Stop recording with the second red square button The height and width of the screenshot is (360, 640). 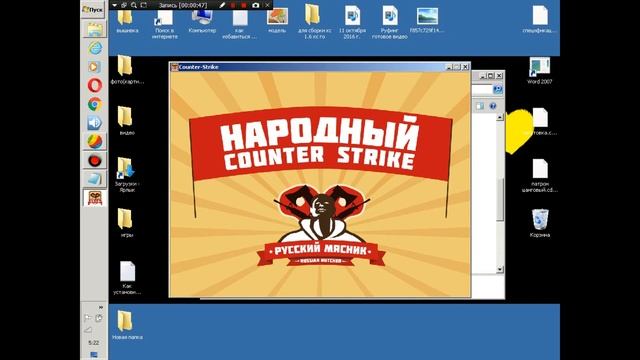click(244, 5)
